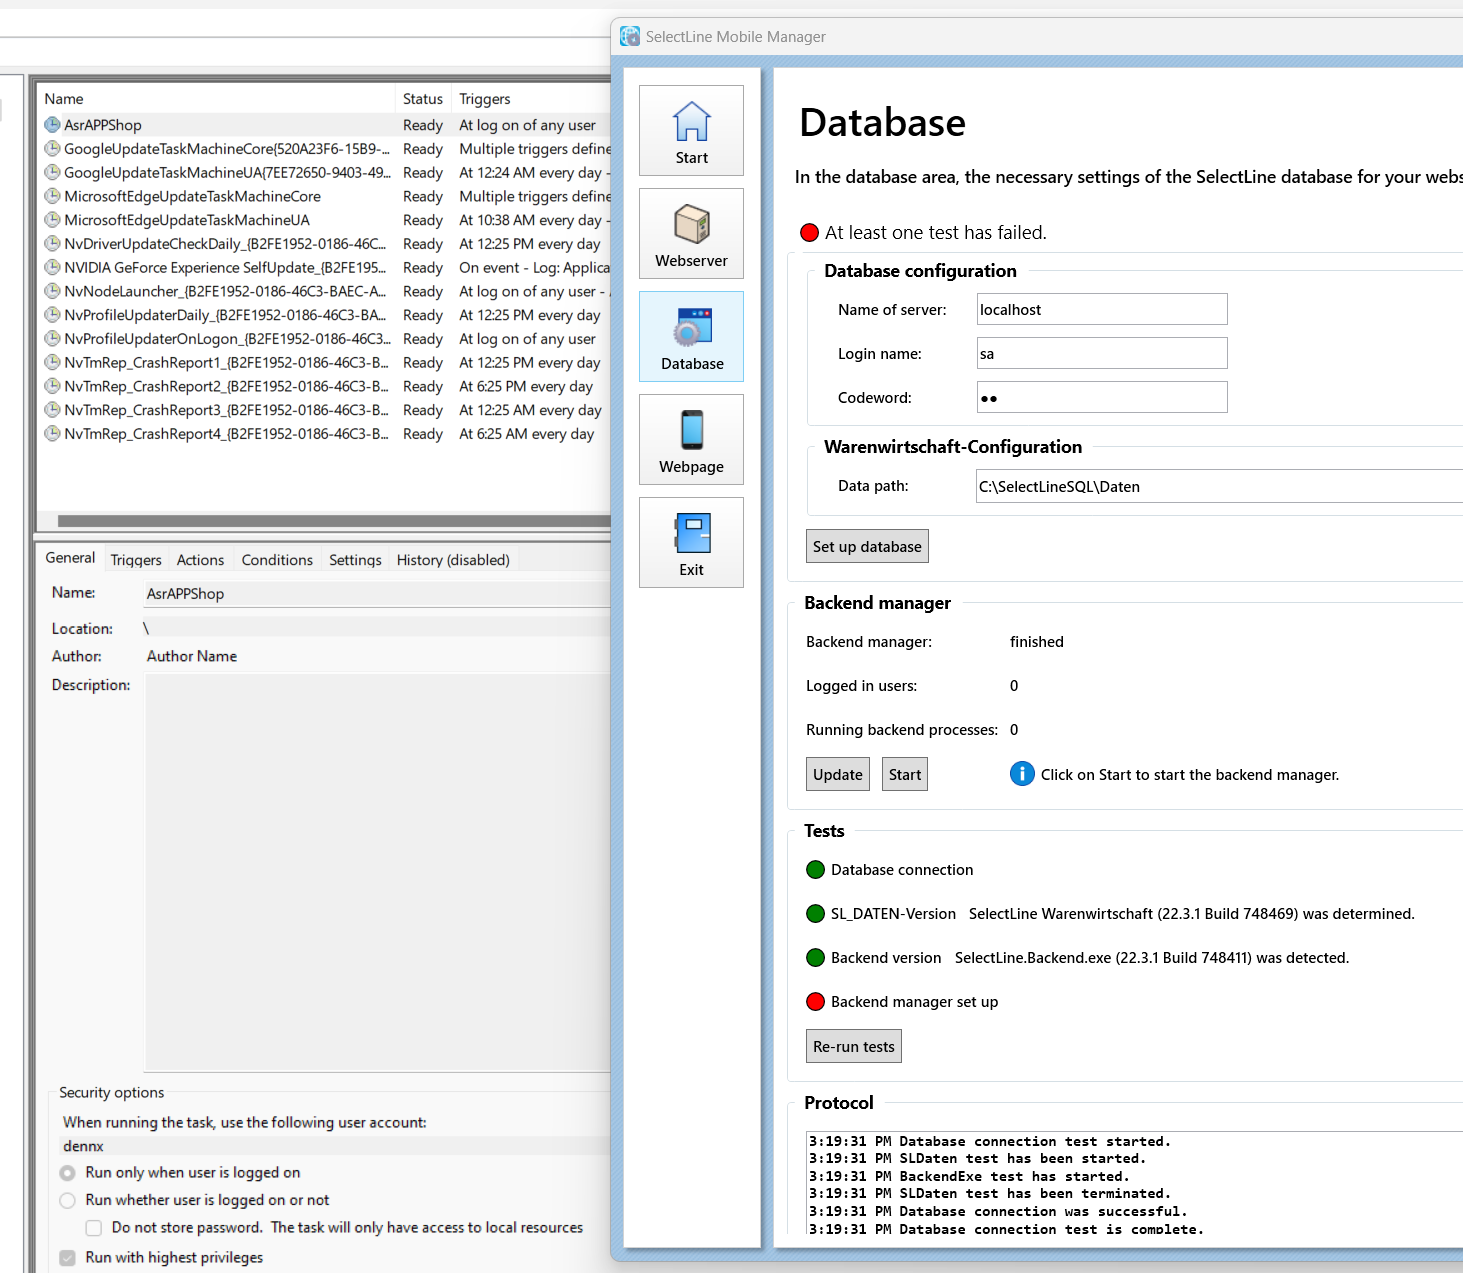The height and width of the screenshot is (1273, 1463).
Task: Switch to the Triggers tab
Action: (x=135, y=559)
